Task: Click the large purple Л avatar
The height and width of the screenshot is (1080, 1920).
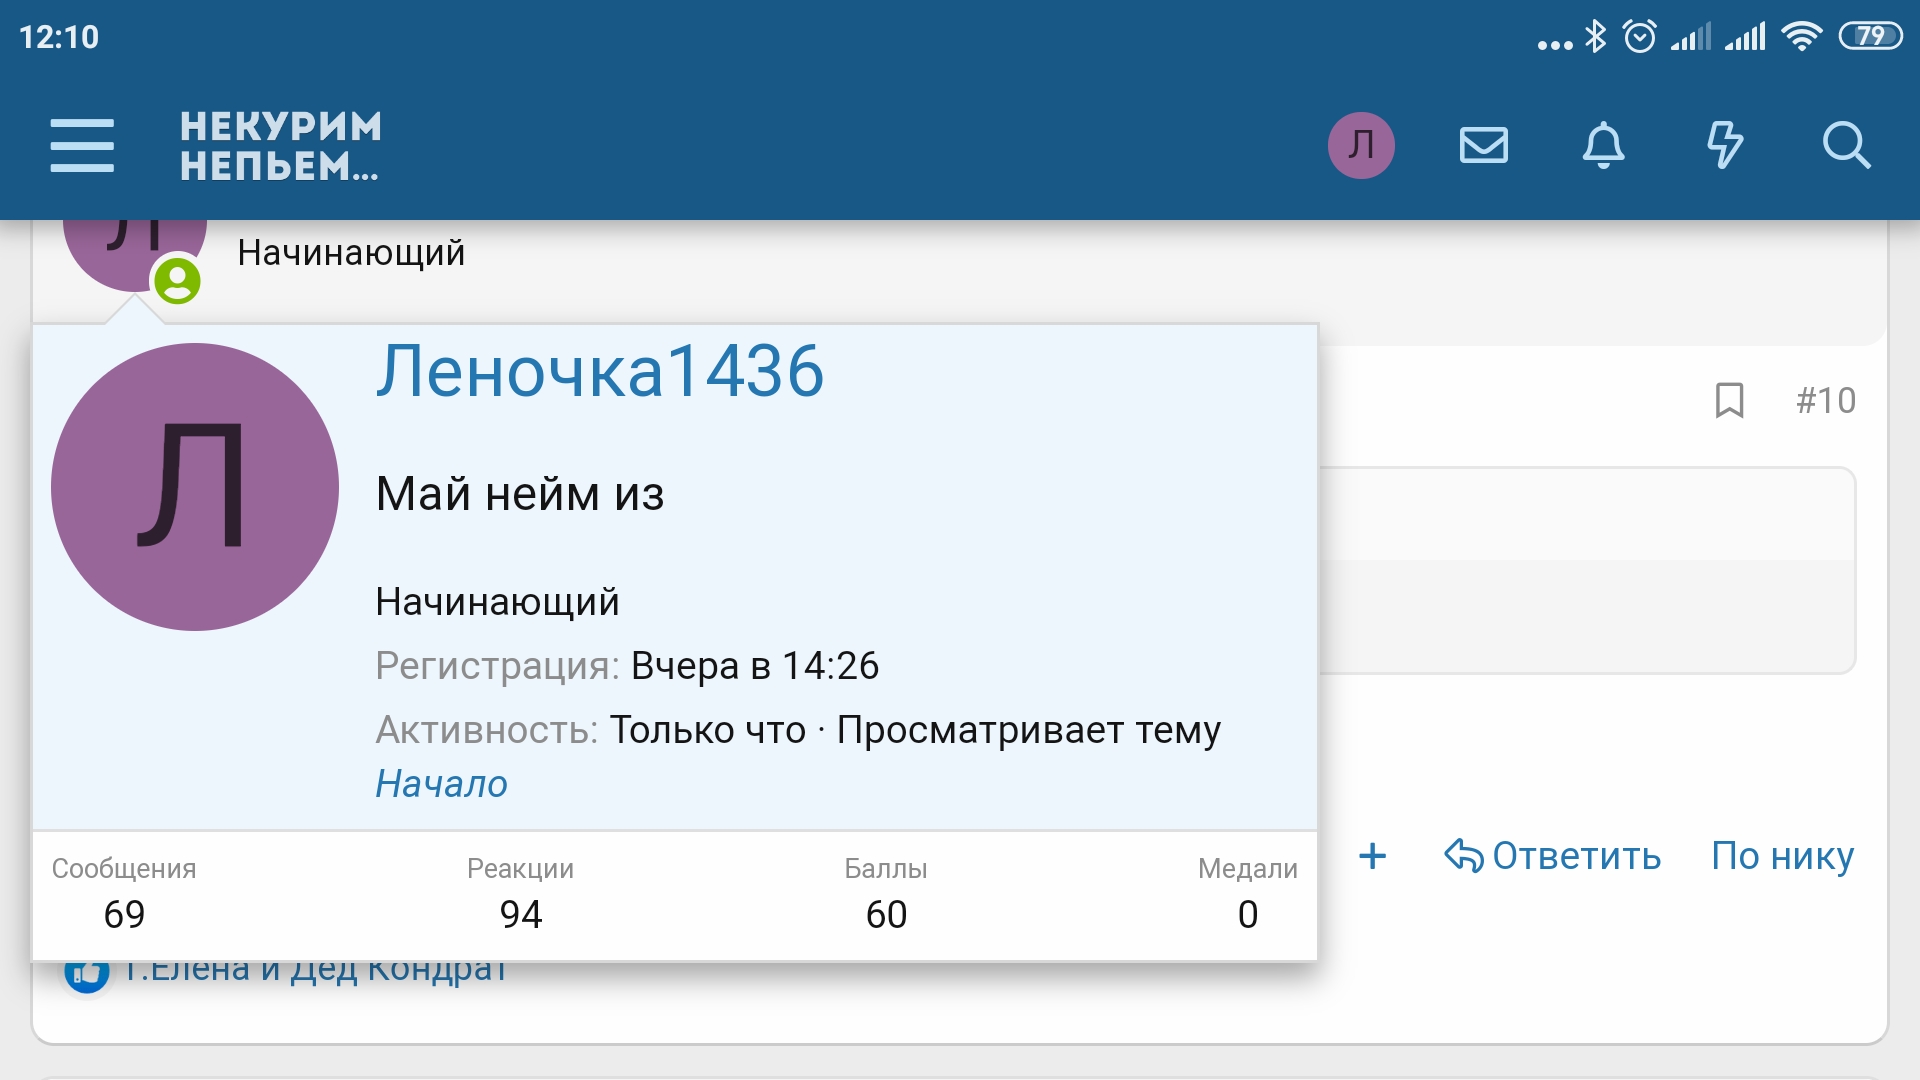Action: pos(195,487)
